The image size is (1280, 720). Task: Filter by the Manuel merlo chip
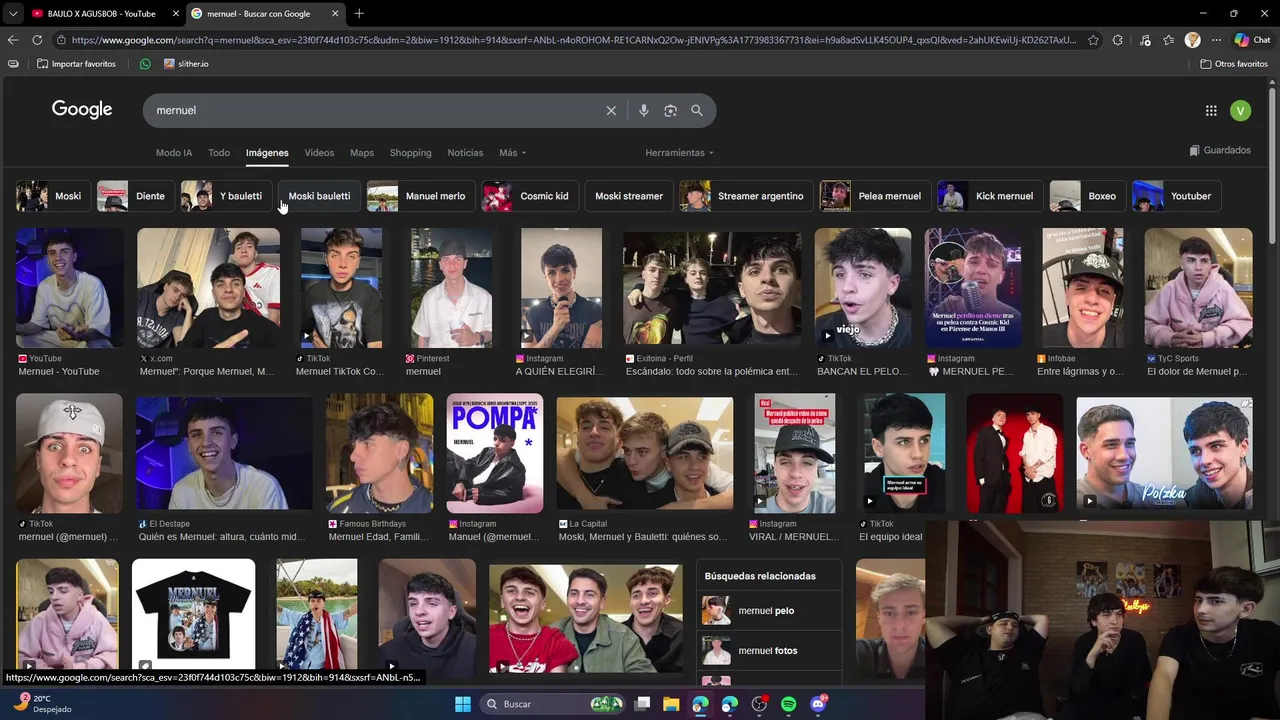[420, 196]
